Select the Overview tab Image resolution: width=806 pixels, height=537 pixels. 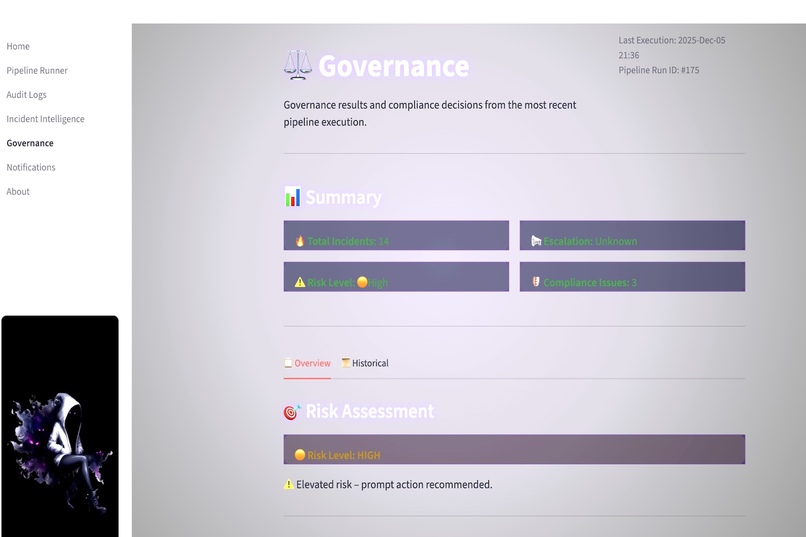tap(307, 363)
